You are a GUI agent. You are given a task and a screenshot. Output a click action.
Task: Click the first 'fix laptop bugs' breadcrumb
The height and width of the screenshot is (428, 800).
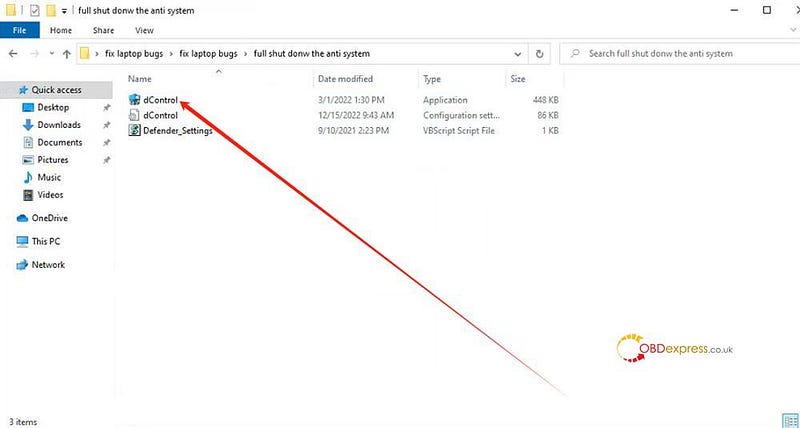point(133,54)
